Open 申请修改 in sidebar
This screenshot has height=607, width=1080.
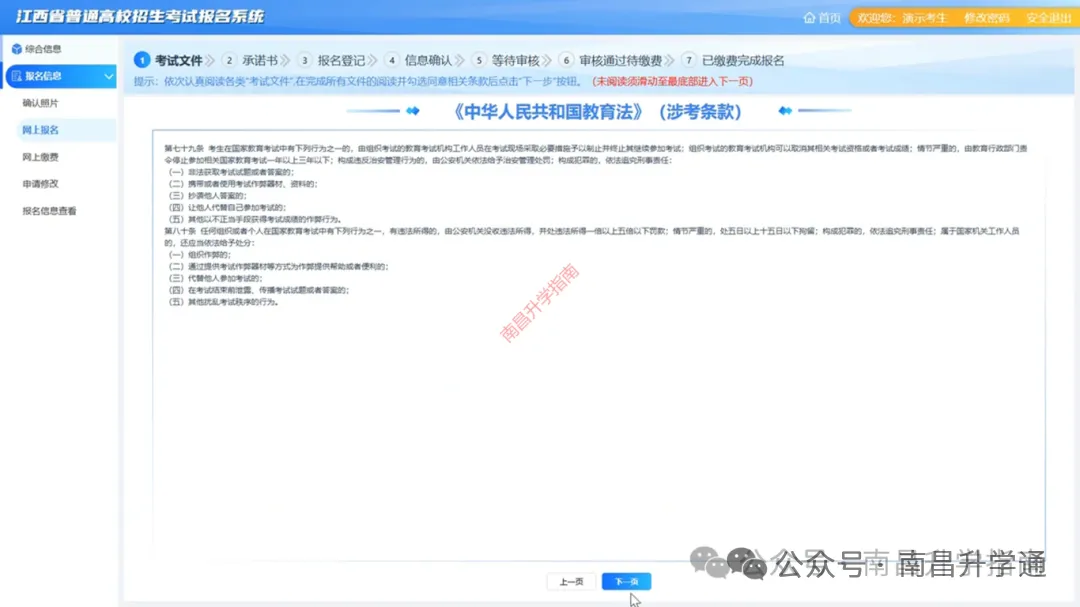(x=41, y=184)
